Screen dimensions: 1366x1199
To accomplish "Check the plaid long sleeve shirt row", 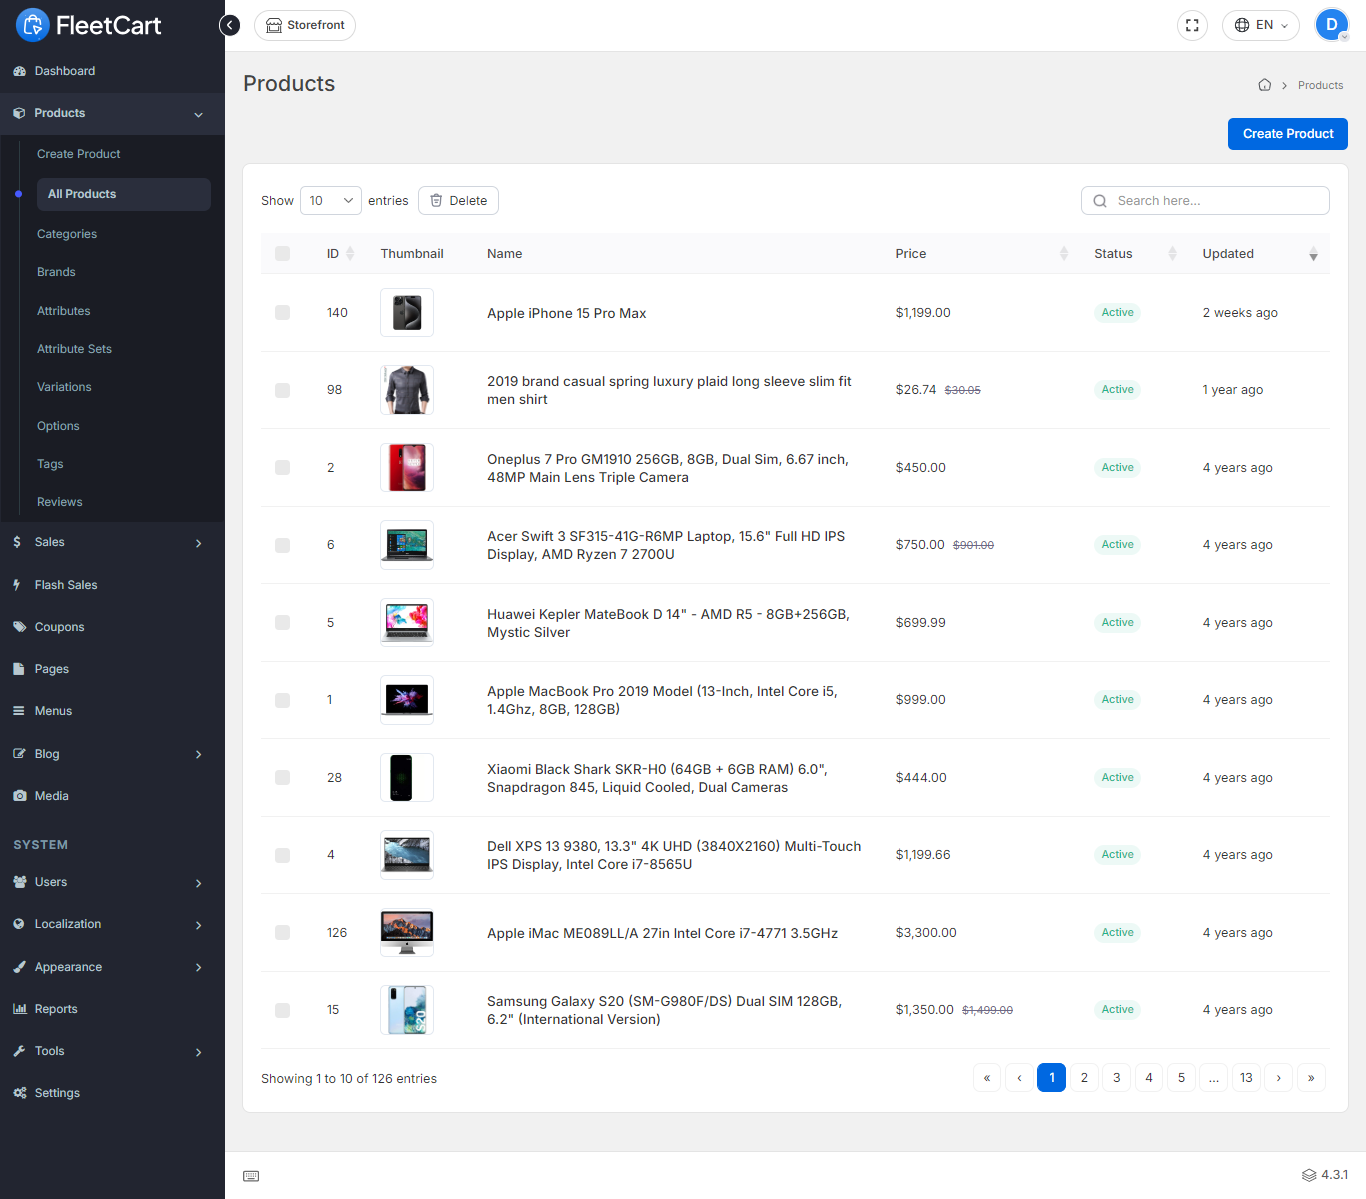I will click(x=282, y=390).
